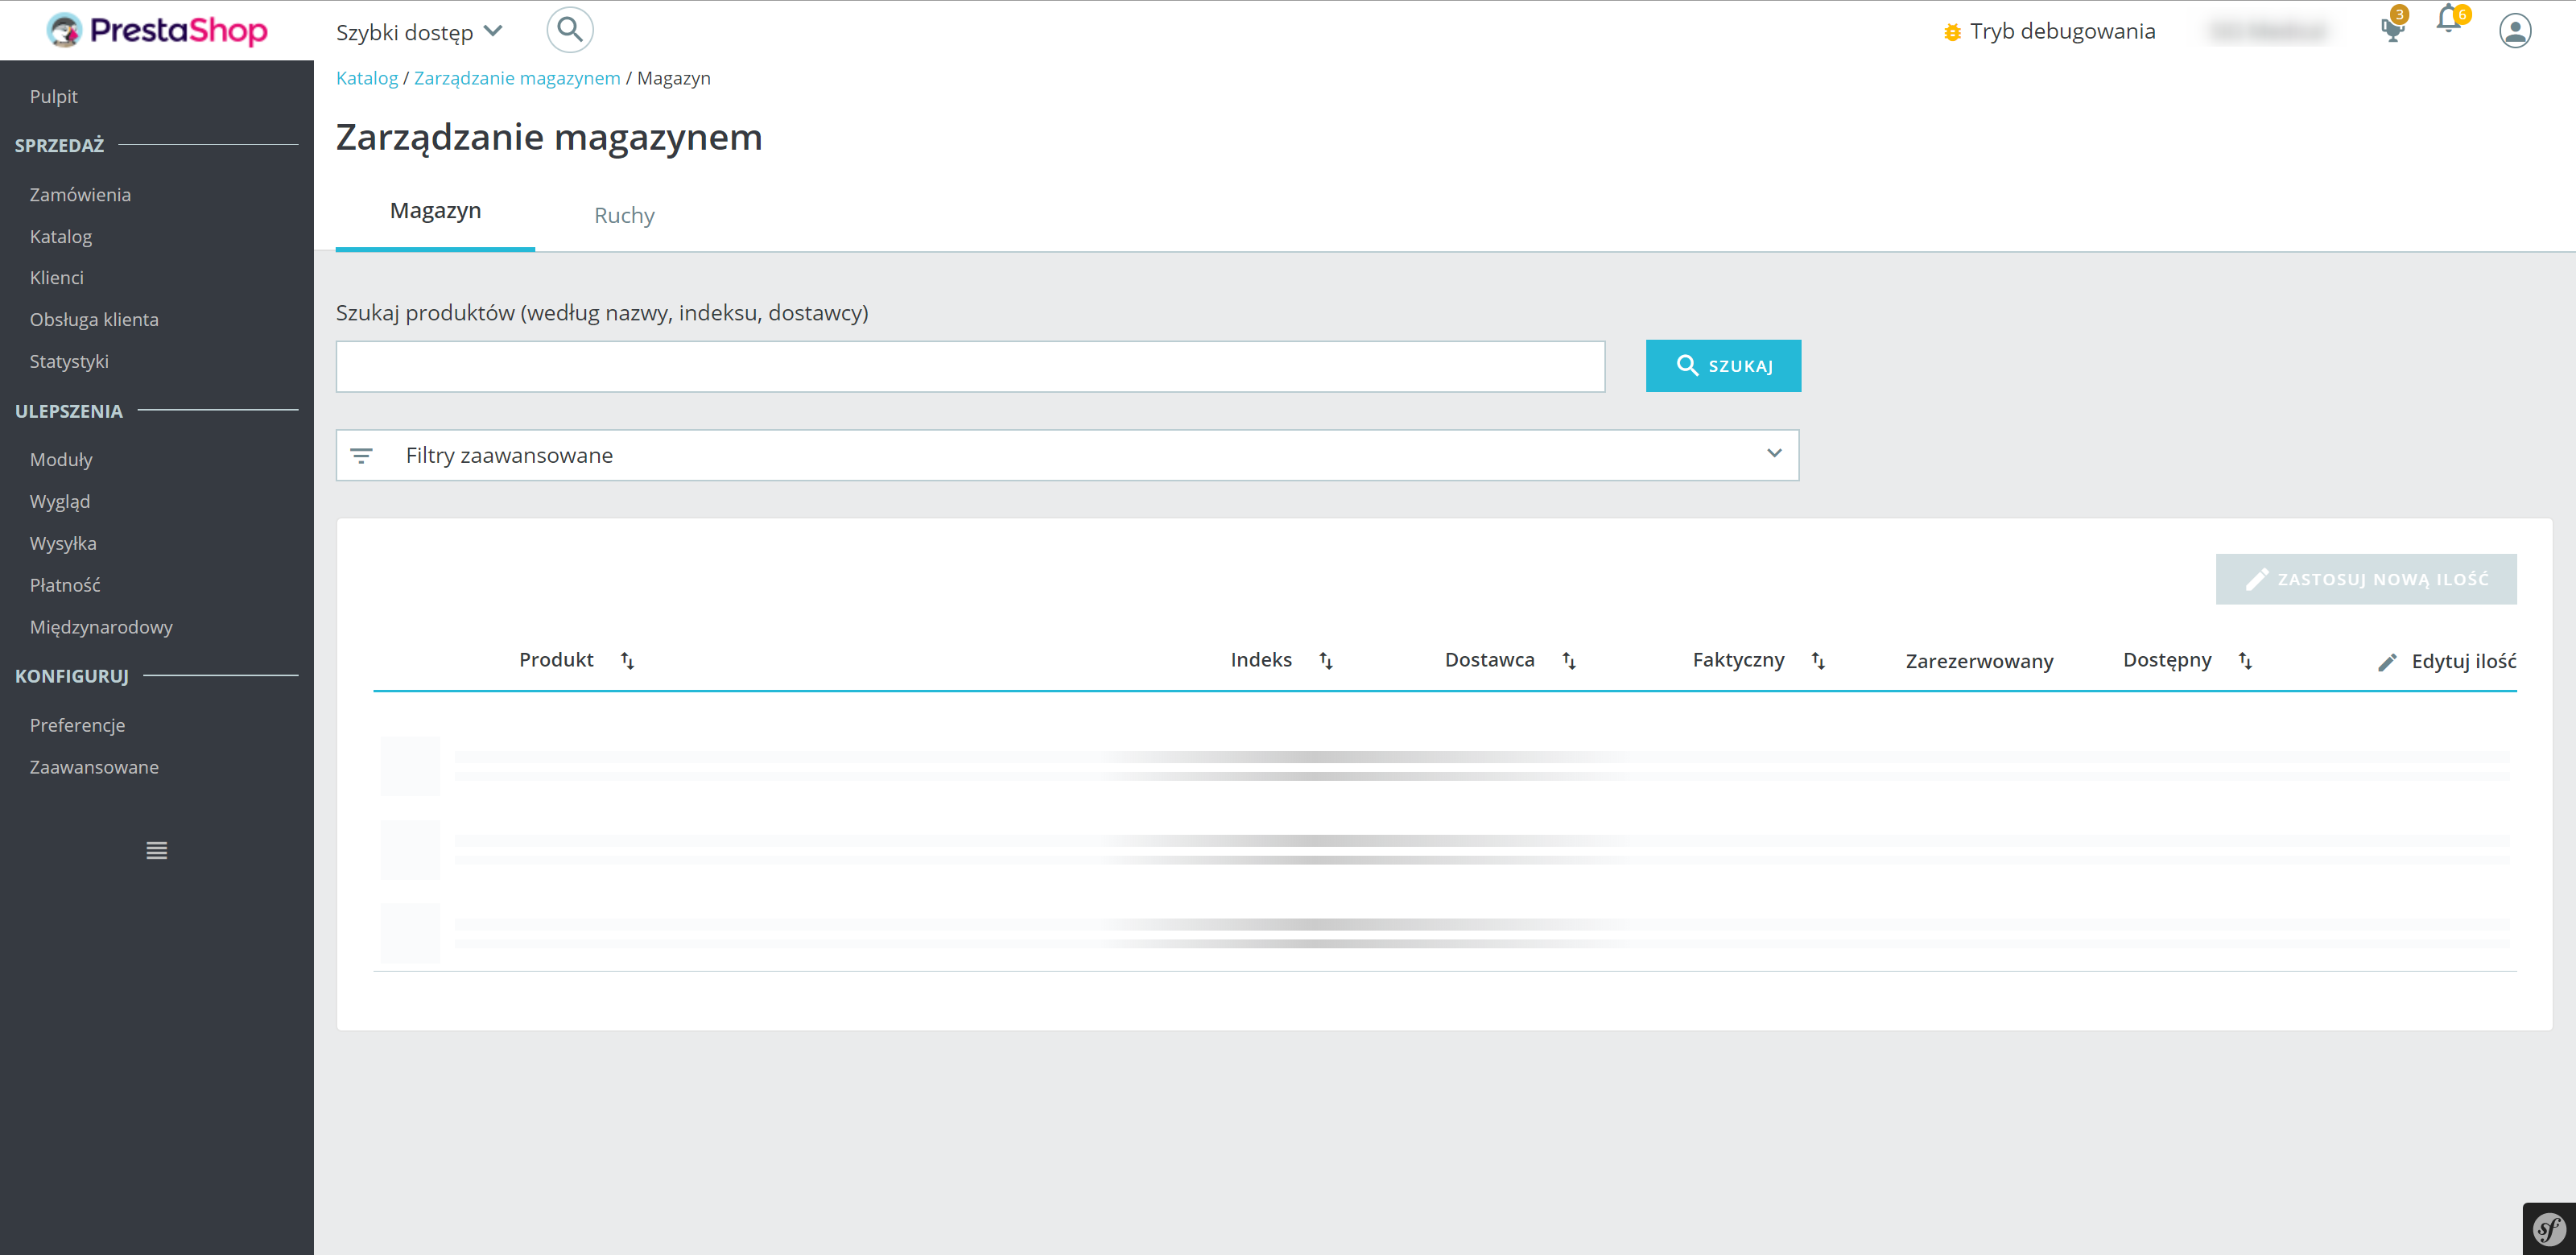Switch to the Ruchy tab
Viewport: 2576px width, 1255px height.
[624, 215]
